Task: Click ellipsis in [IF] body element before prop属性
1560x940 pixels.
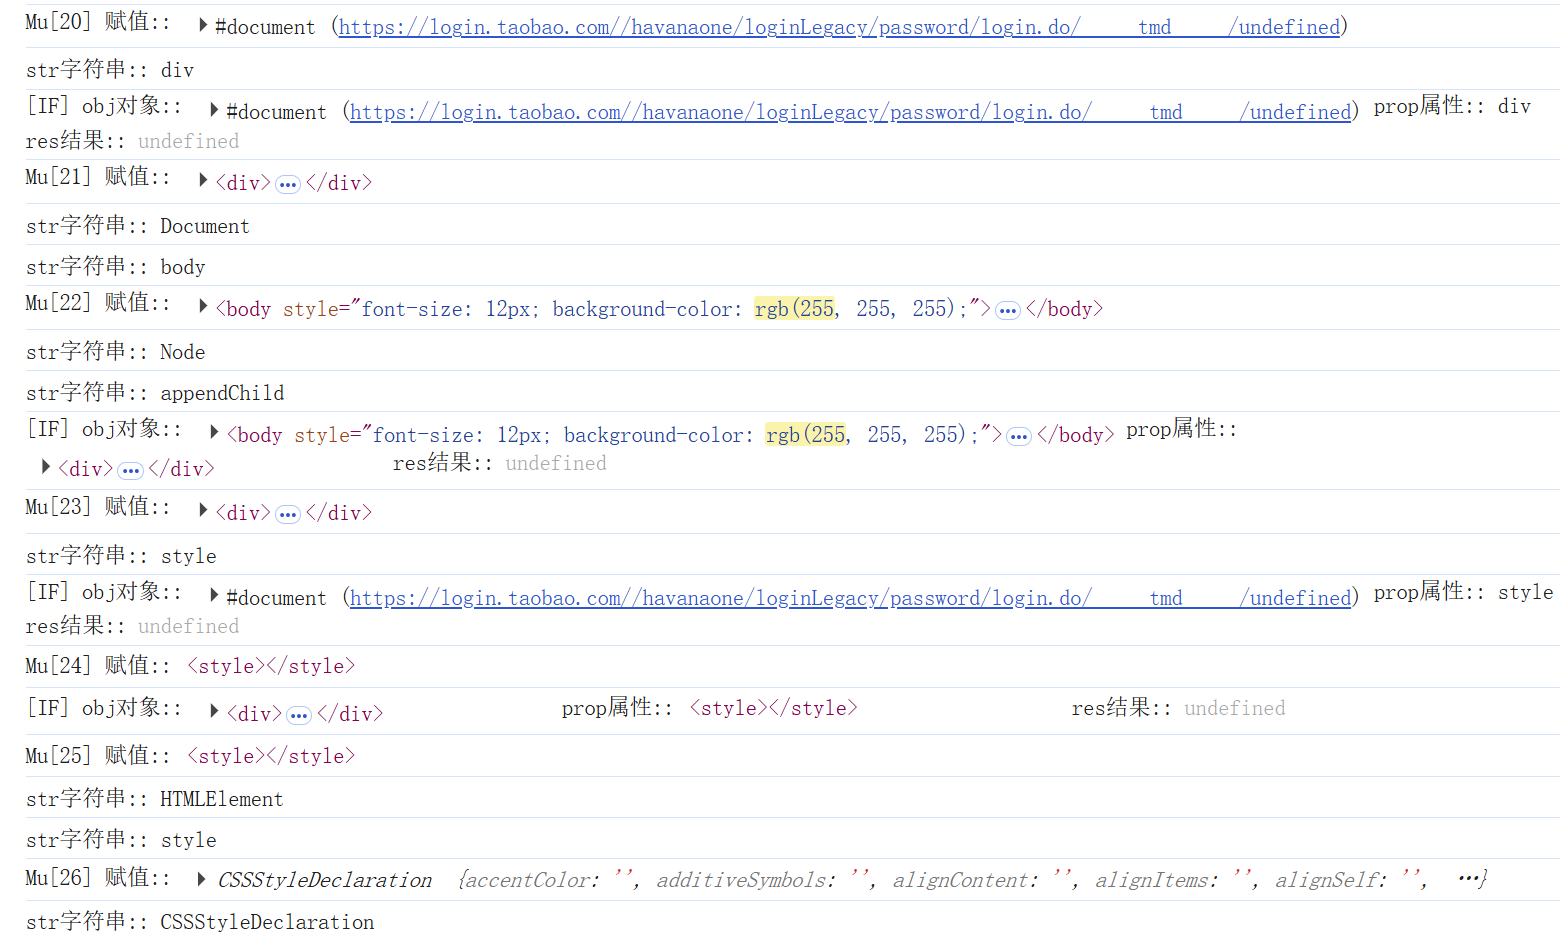Action: point(1019,436)
